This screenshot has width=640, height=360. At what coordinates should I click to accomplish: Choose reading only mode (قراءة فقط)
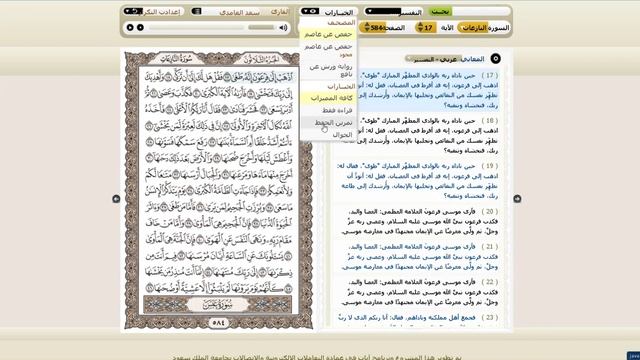point(329,111)
